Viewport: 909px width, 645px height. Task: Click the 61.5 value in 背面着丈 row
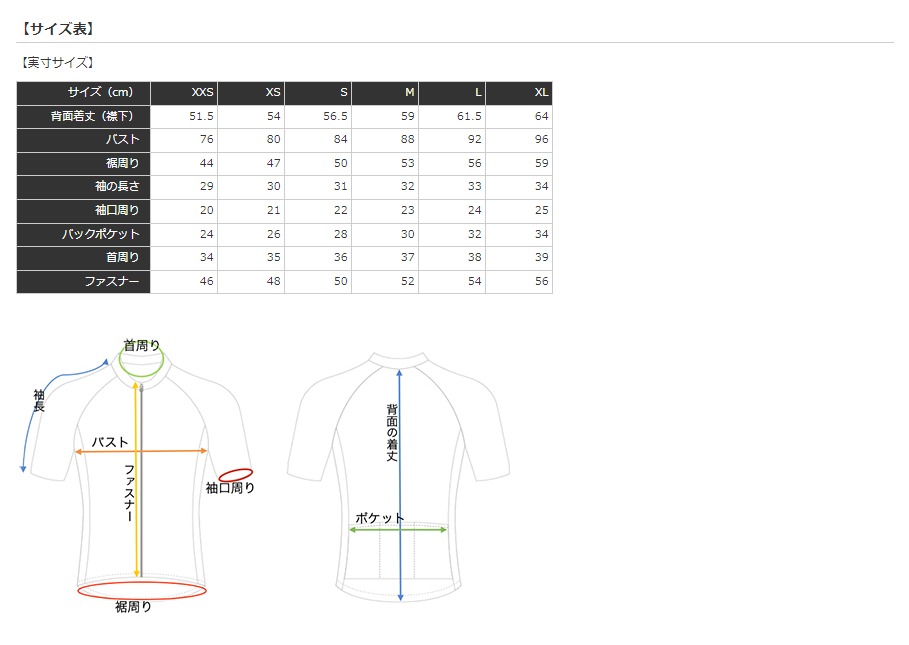coord(469,116)
